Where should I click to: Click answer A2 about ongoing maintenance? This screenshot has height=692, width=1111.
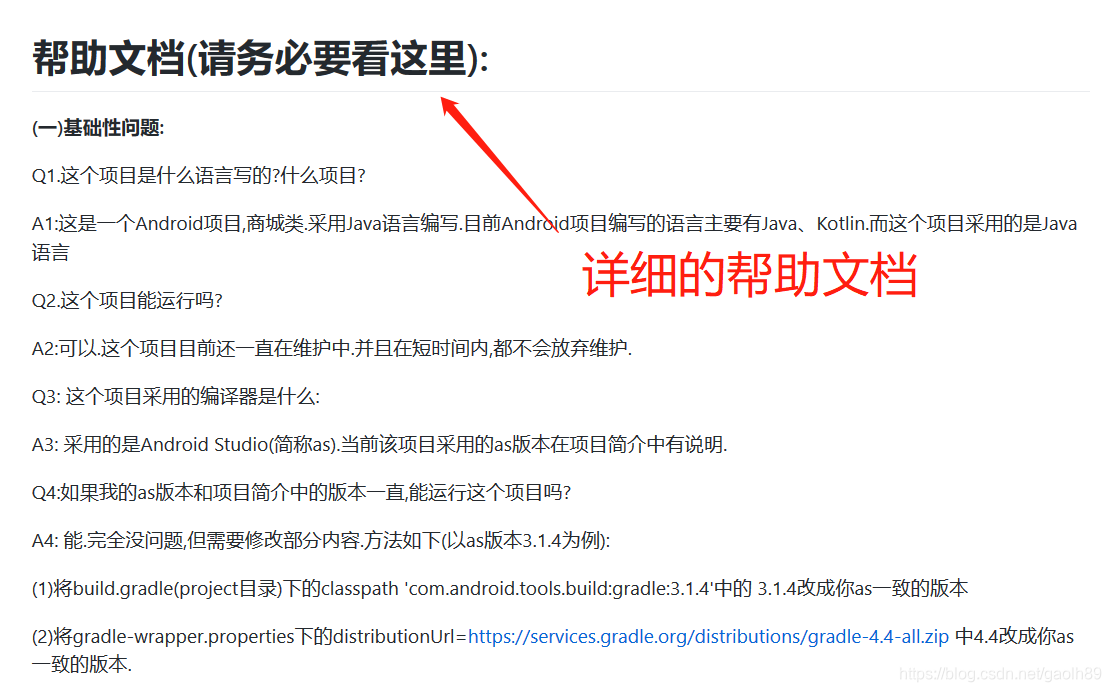pos(332,348)
